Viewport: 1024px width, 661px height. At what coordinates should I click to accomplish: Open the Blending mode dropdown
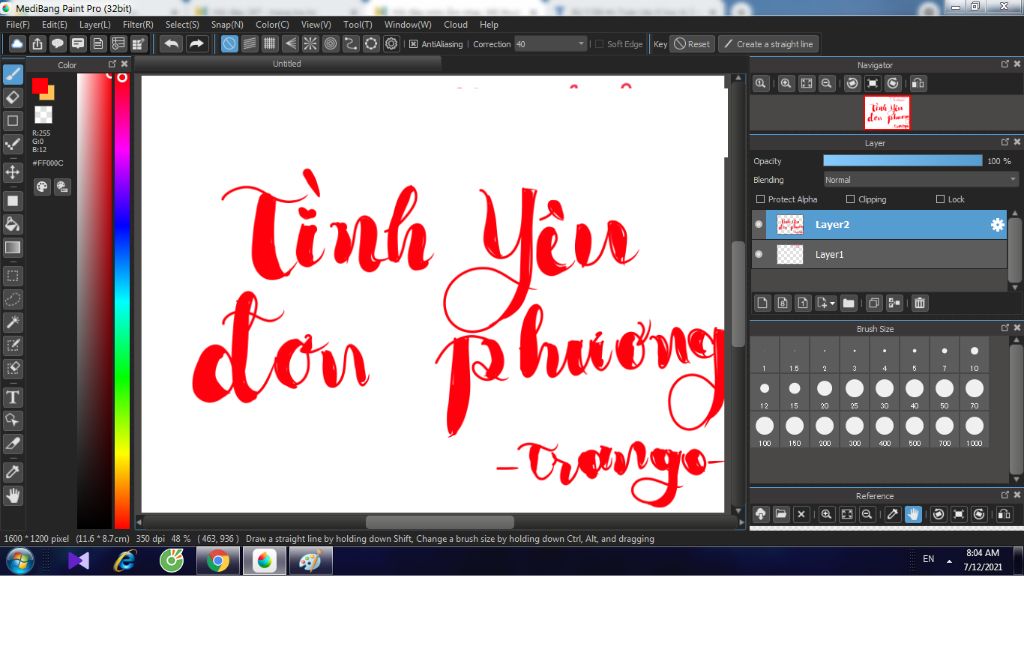coord(921,180)
